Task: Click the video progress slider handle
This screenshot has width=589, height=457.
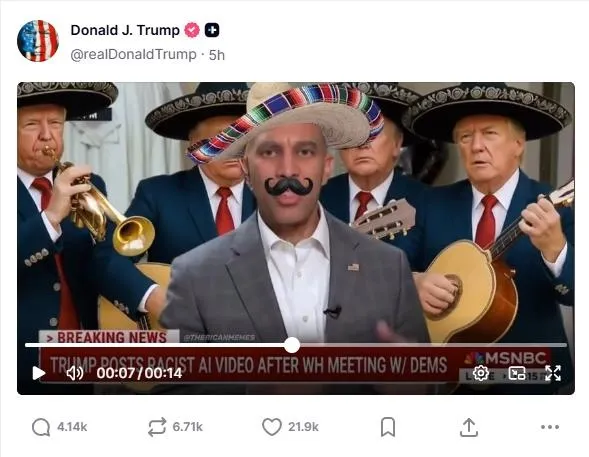Action: (292, 345)
